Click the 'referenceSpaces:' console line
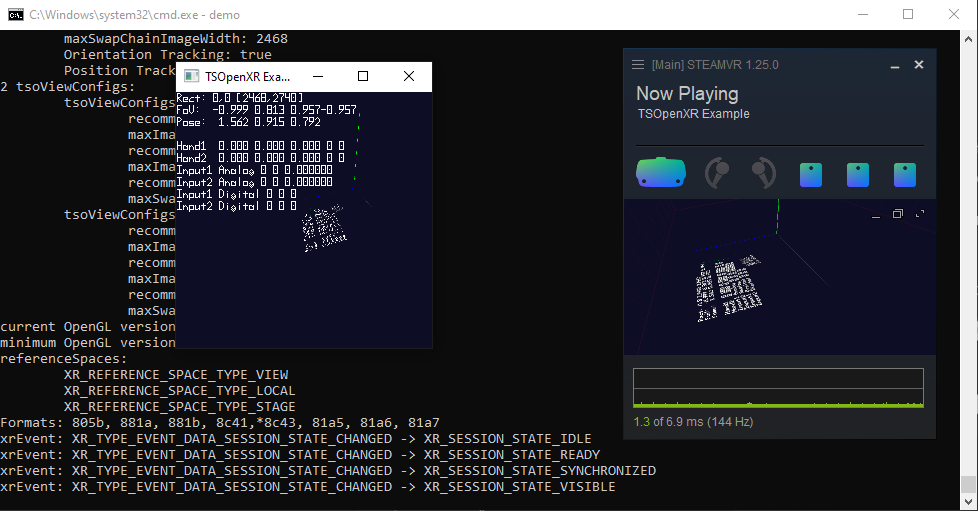The width and height of the screenshot is (978, 511). 64,359
